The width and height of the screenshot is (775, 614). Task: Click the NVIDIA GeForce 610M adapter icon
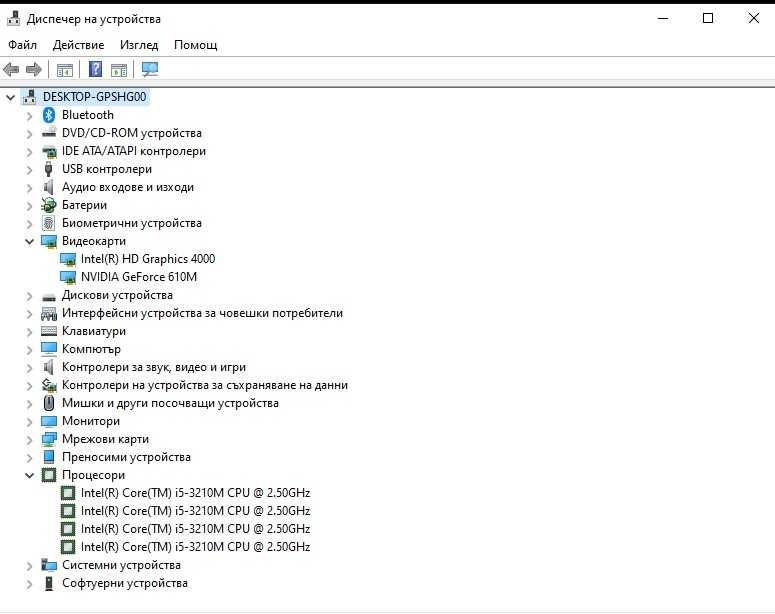tap(68, 277)
